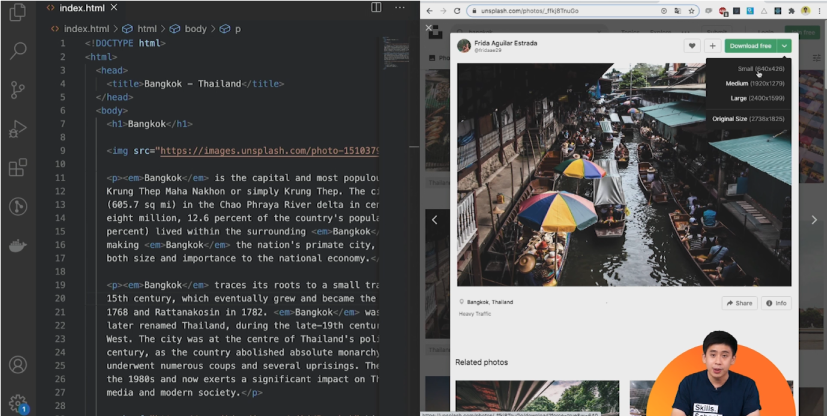Click the Share button

pos(739,303)
